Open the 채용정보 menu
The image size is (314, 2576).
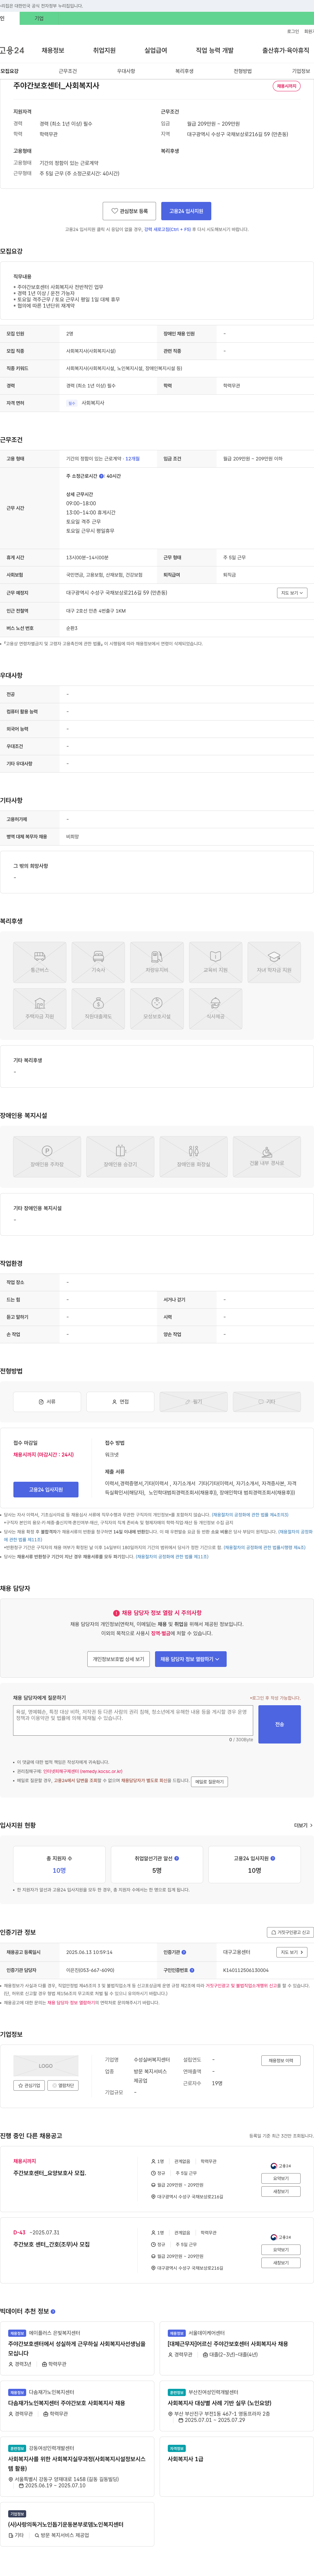coord(53,50)
